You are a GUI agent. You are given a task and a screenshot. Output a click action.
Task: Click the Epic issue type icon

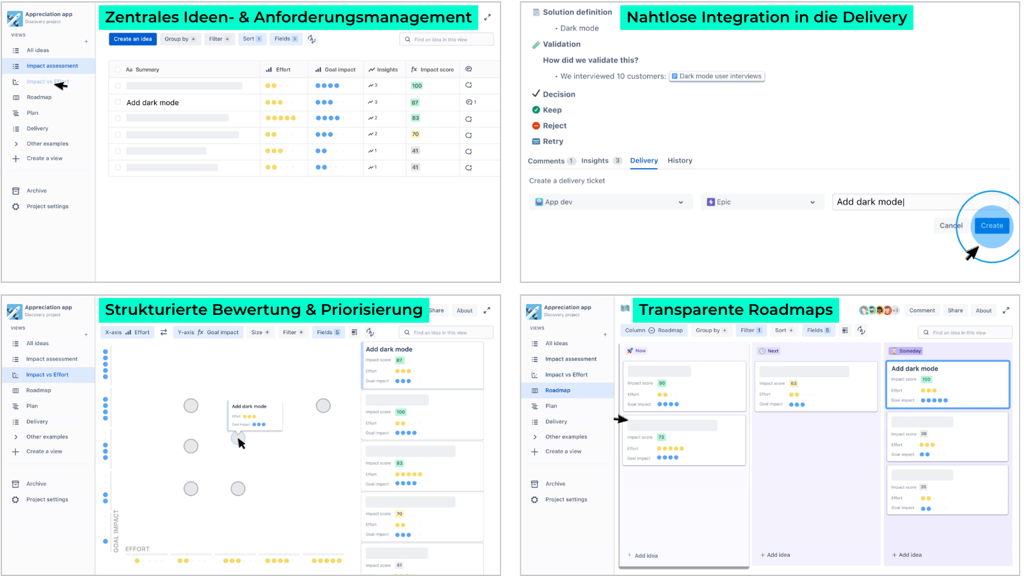711,201
